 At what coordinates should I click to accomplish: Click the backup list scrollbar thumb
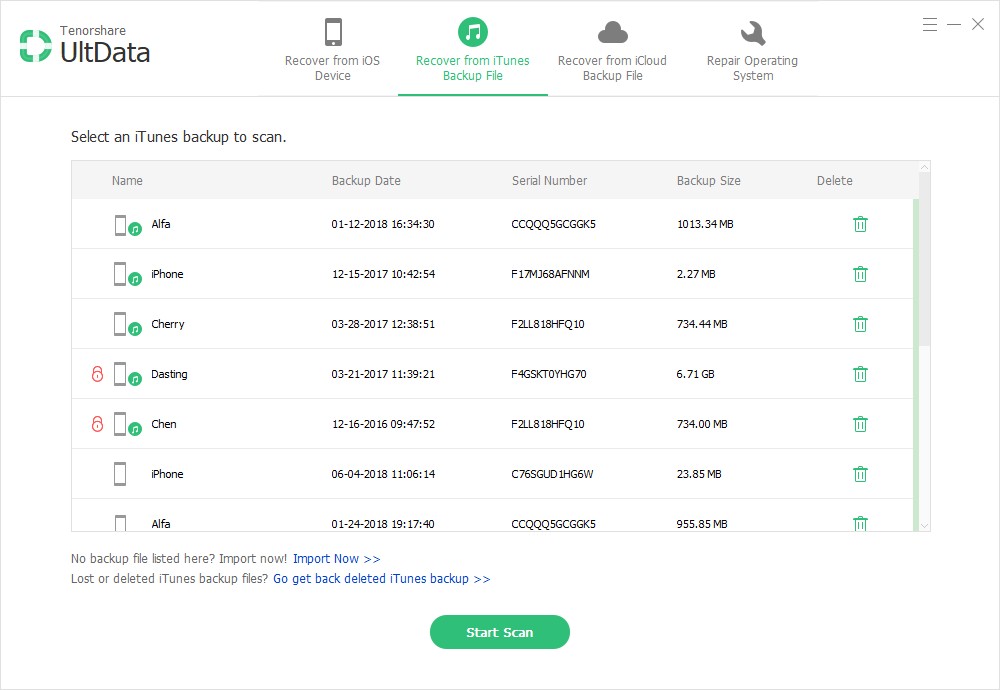(x=924, y=259)
